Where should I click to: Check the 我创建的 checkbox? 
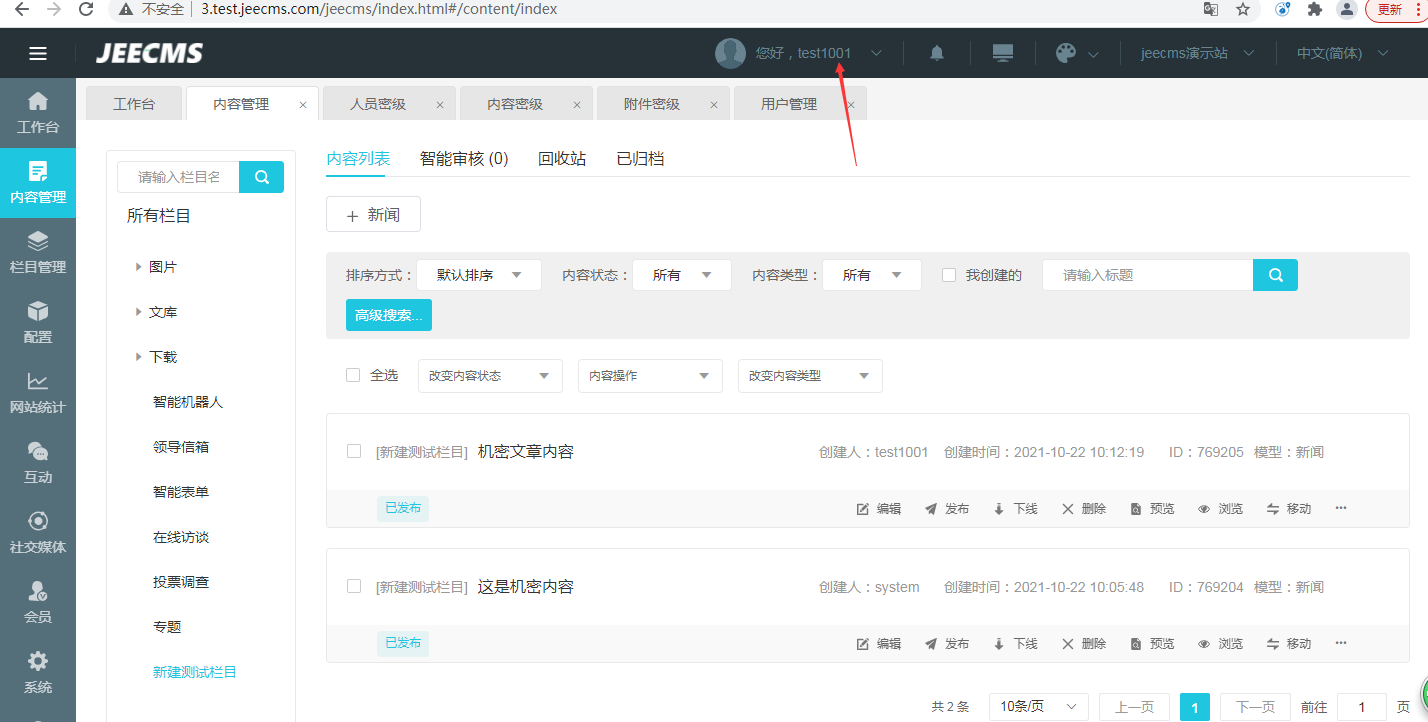point(949,275)
